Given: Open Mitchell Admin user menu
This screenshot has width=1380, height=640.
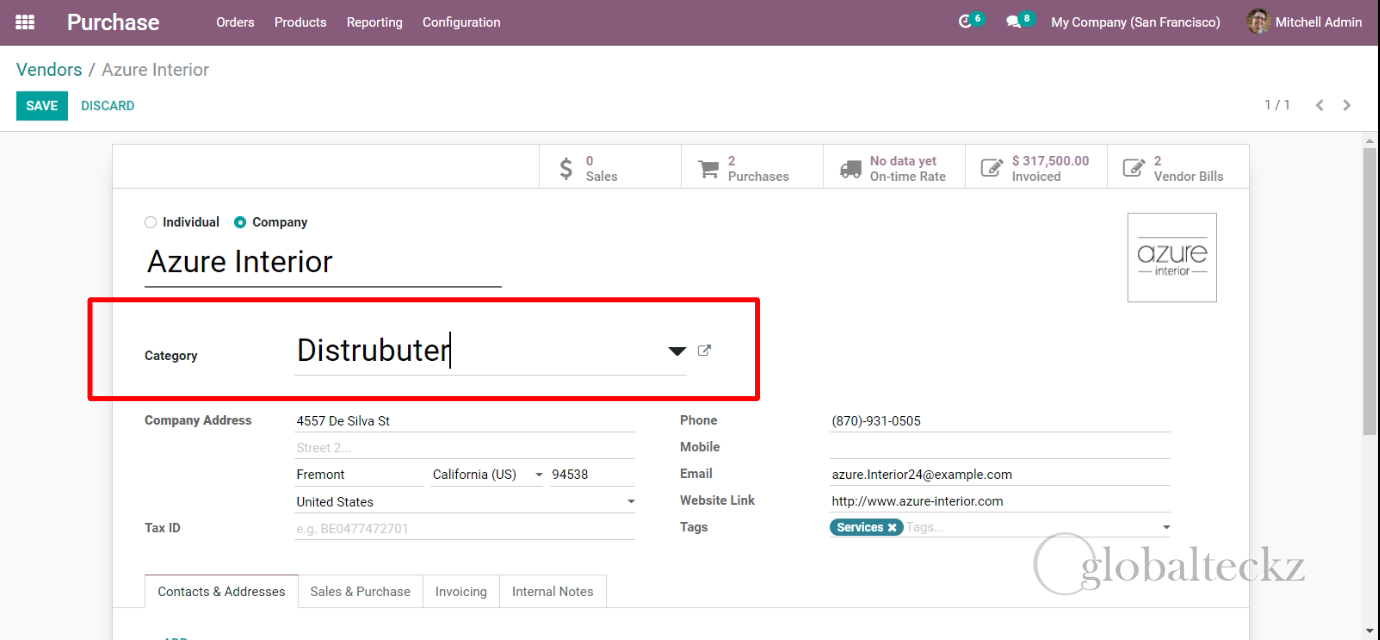Looking at the screenshot, I should [x=1305, y=22].
